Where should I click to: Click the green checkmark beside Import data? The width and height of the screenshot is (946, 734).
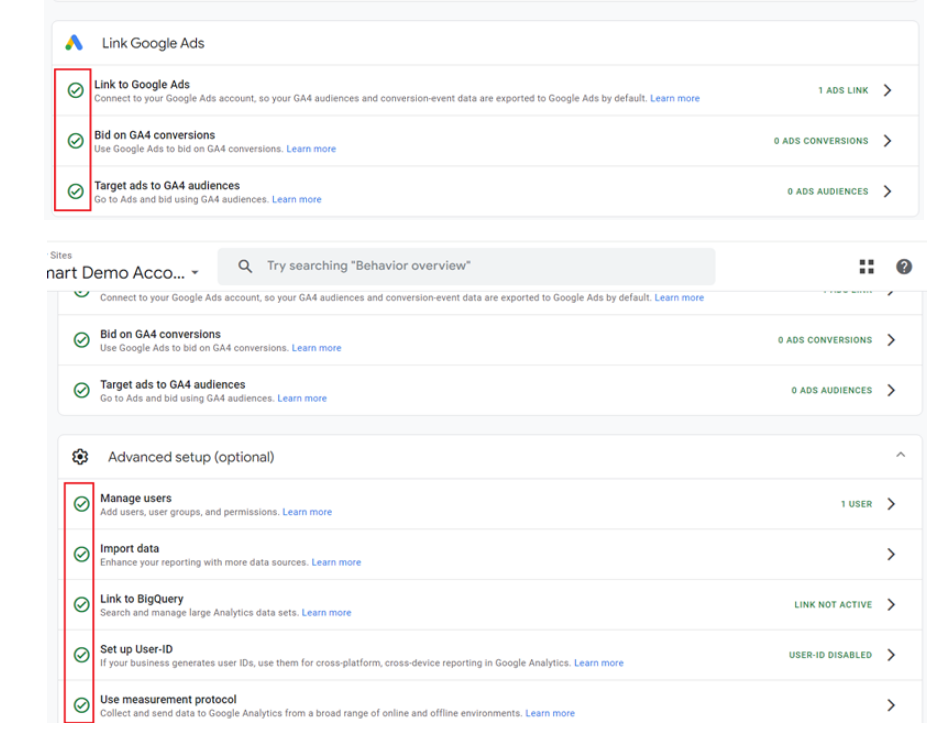tap(78, 554)
